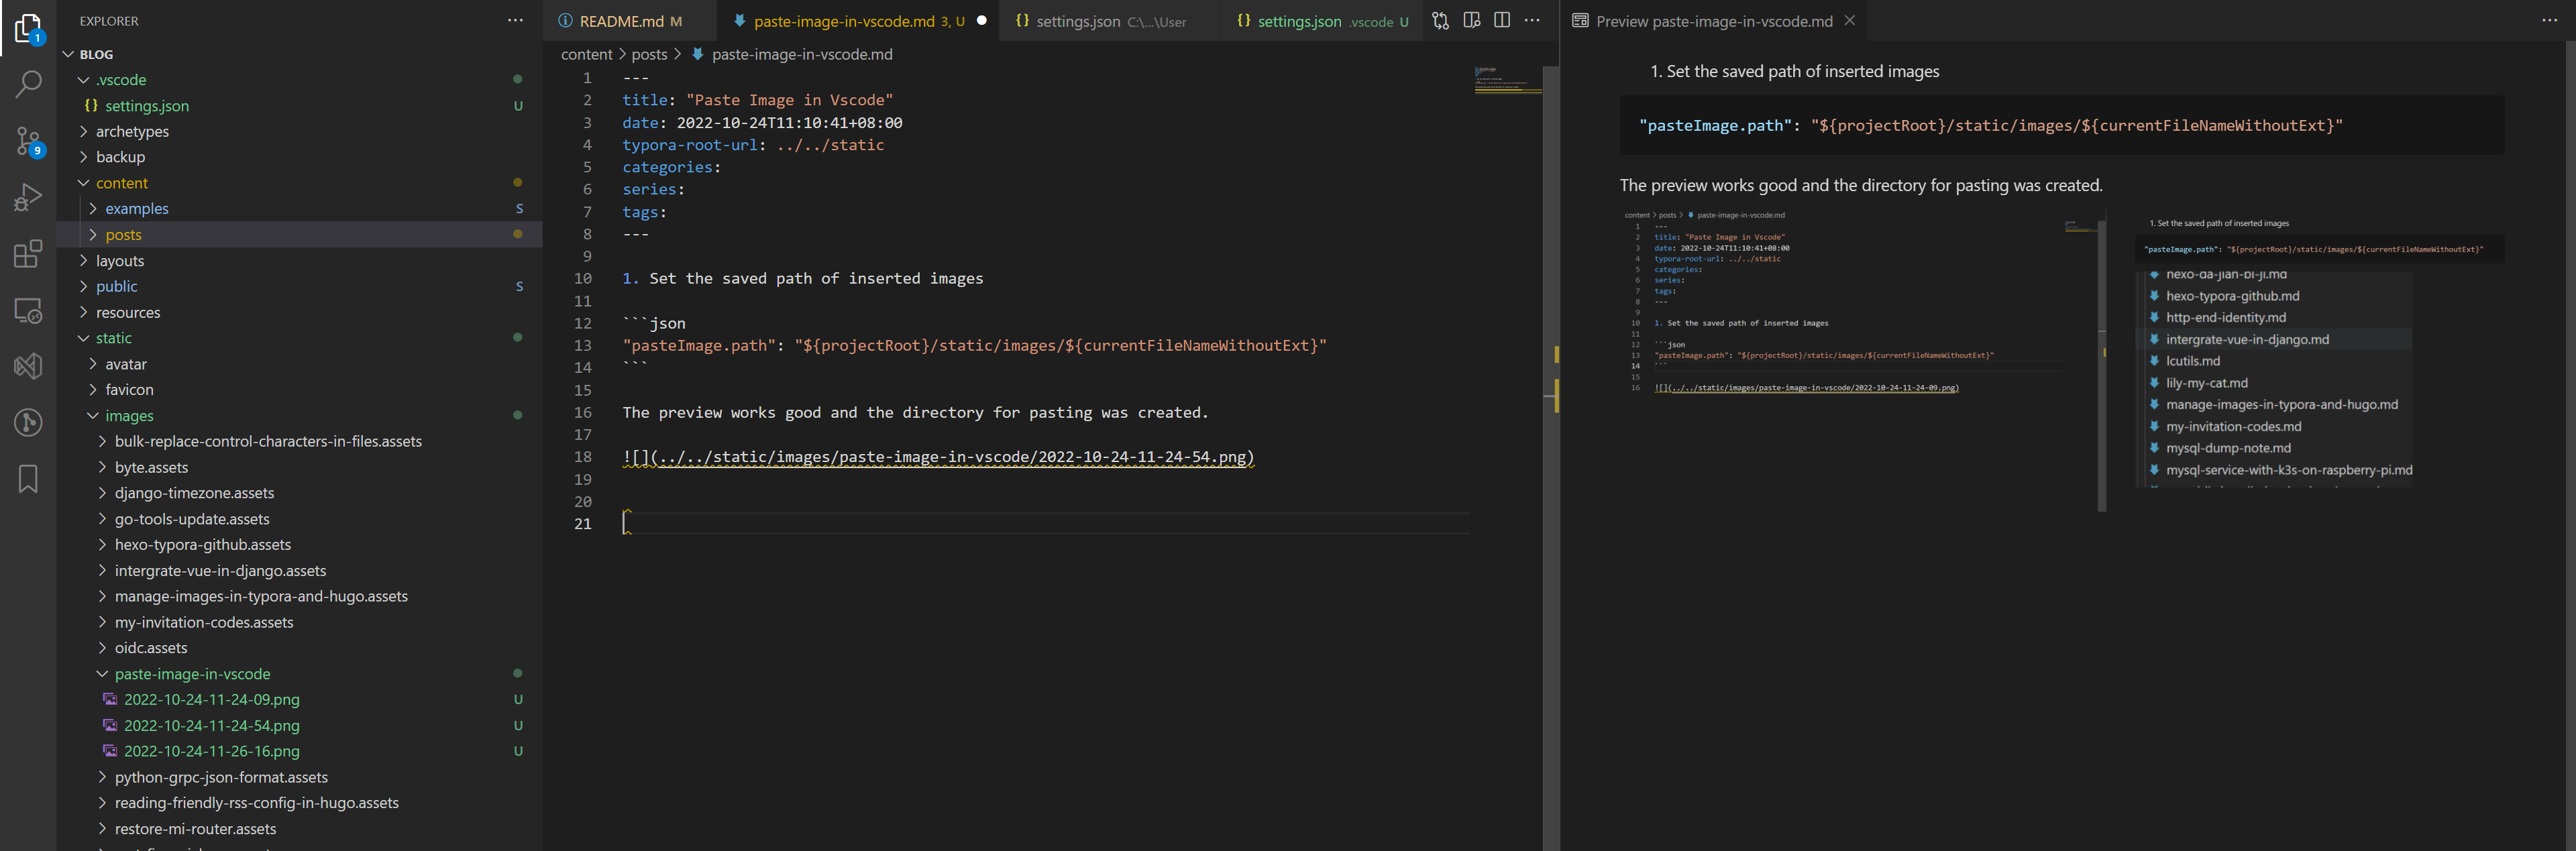The image size is (2576, 851).
Task: Open the Source Control view
Action: 28,141
